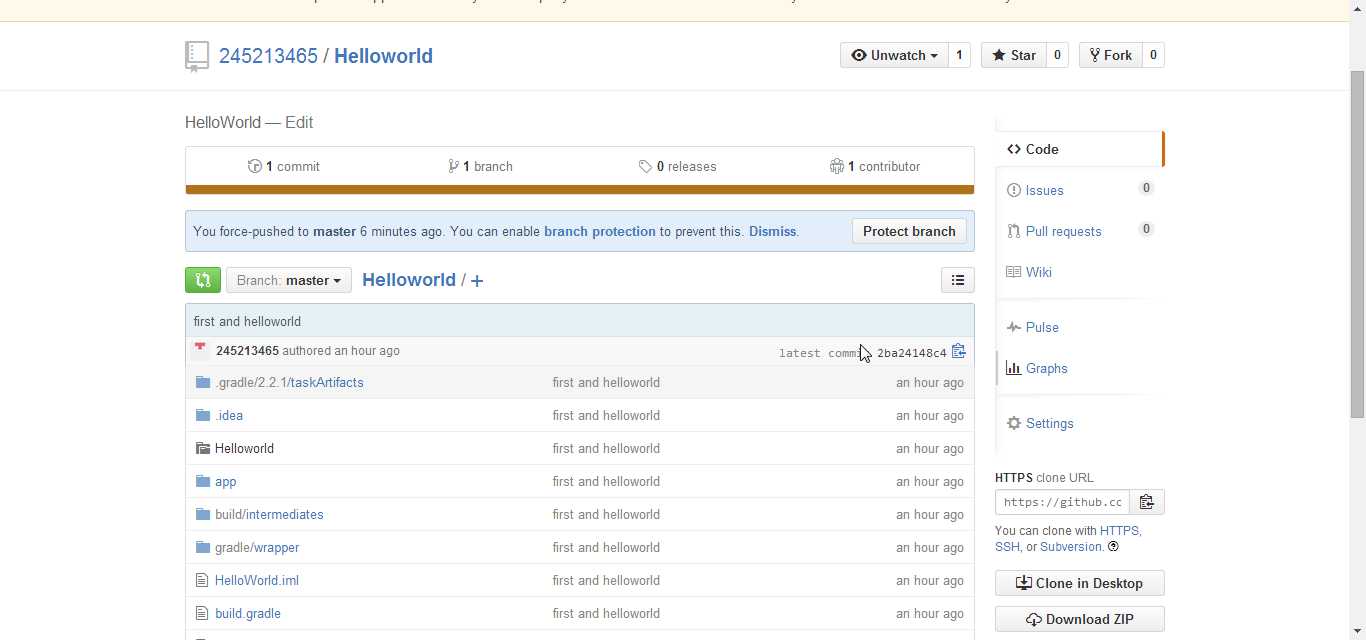Star the Helloworld repository
This screenshot has width=1366, height=640.
(1014, 55)
